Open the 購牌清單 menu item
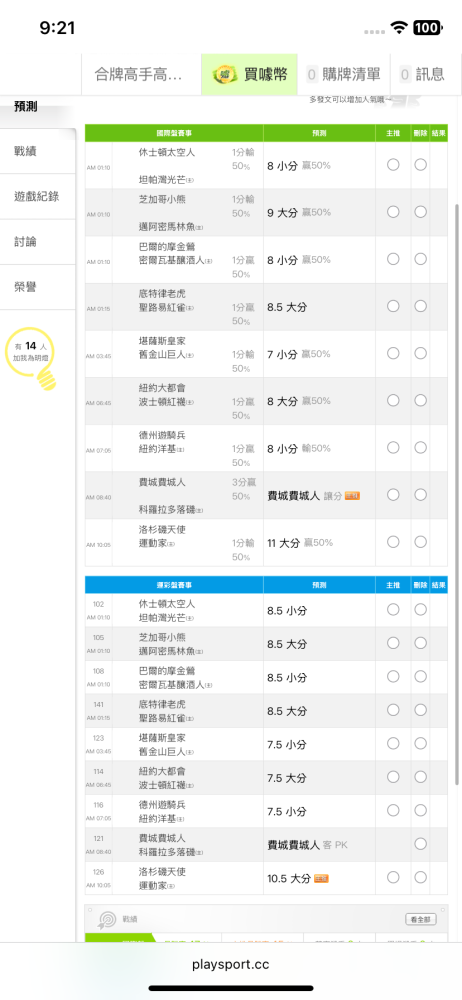This screenshot has width=462, height=1000. [344, 75]
